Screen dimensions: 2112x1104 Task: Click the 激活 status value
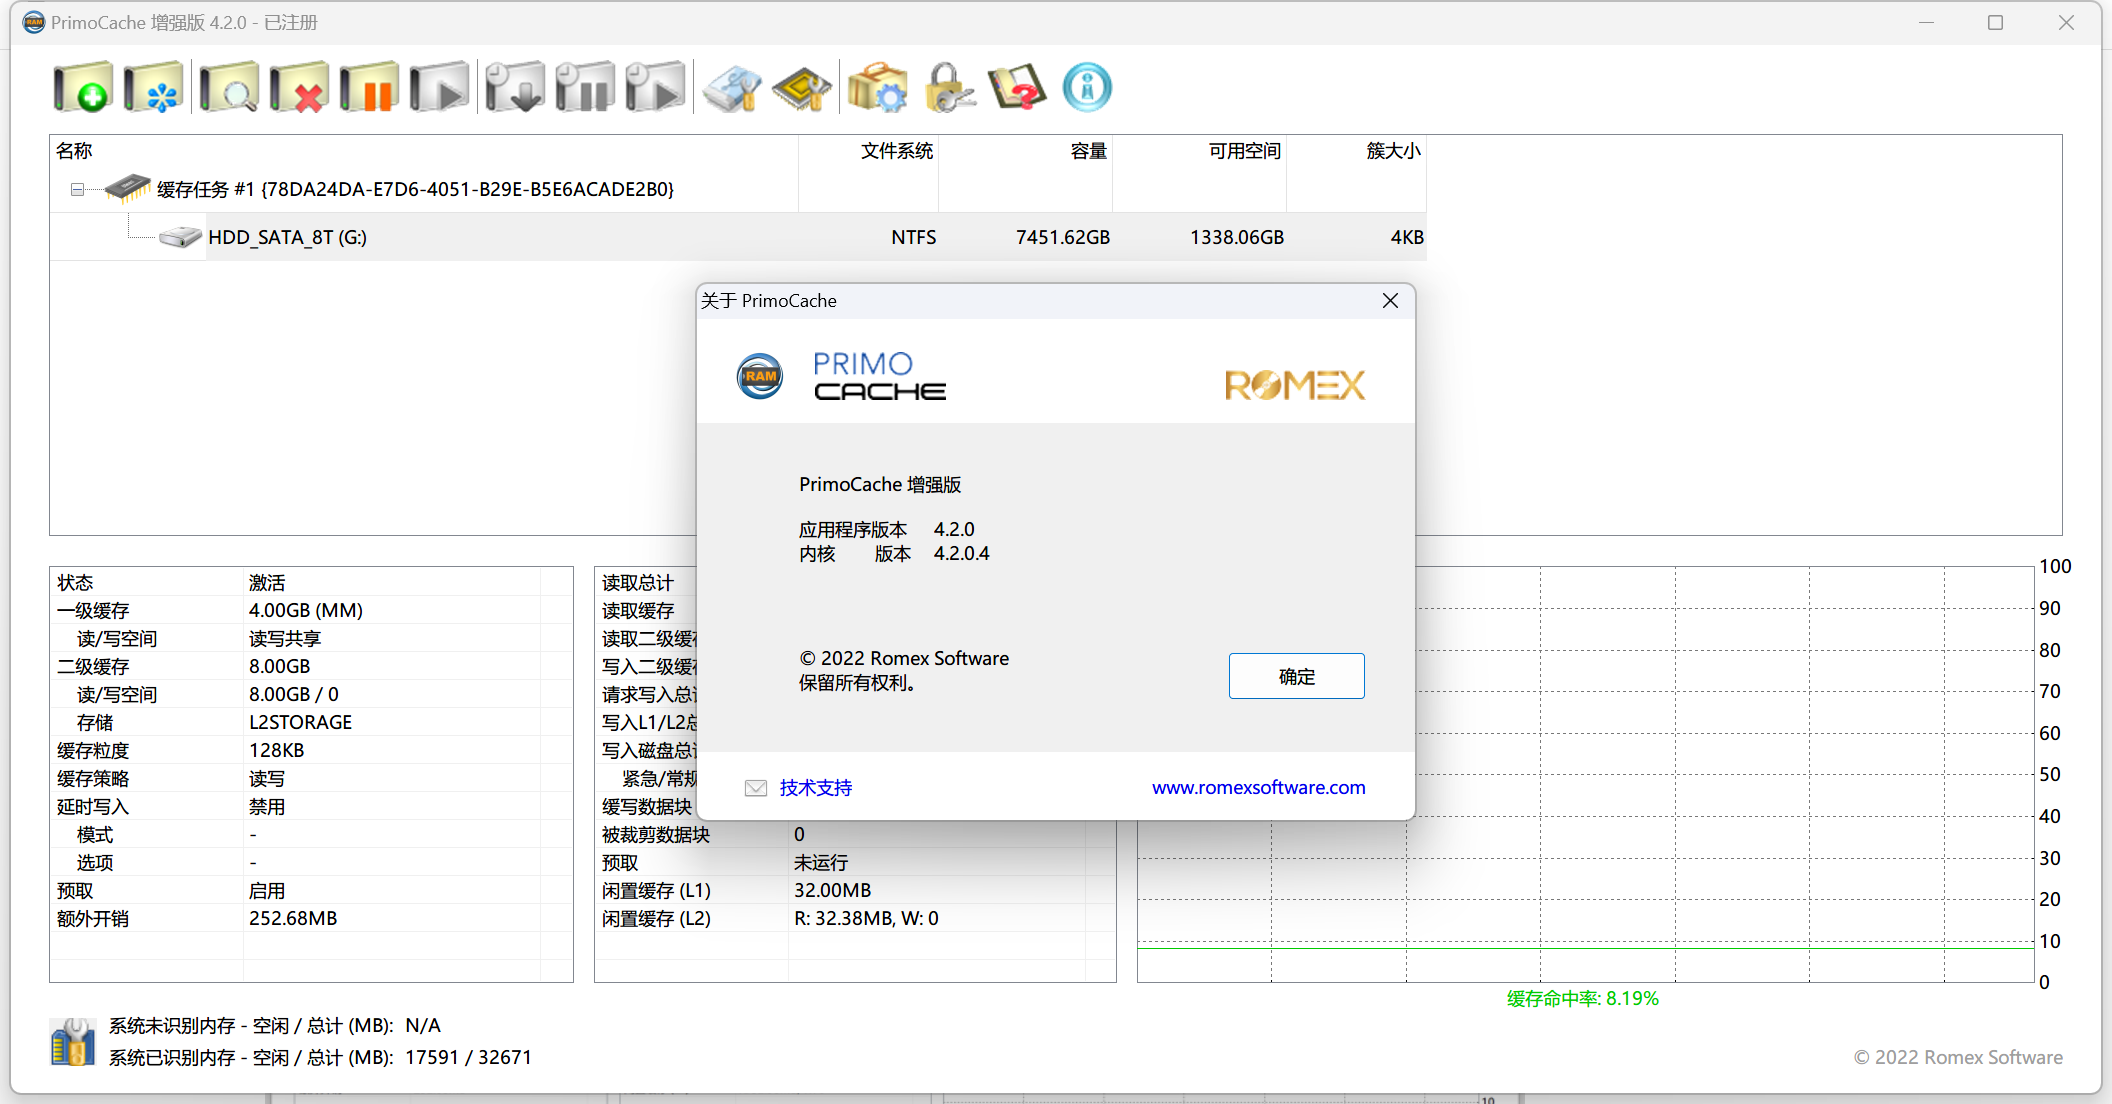coord(267,582)
